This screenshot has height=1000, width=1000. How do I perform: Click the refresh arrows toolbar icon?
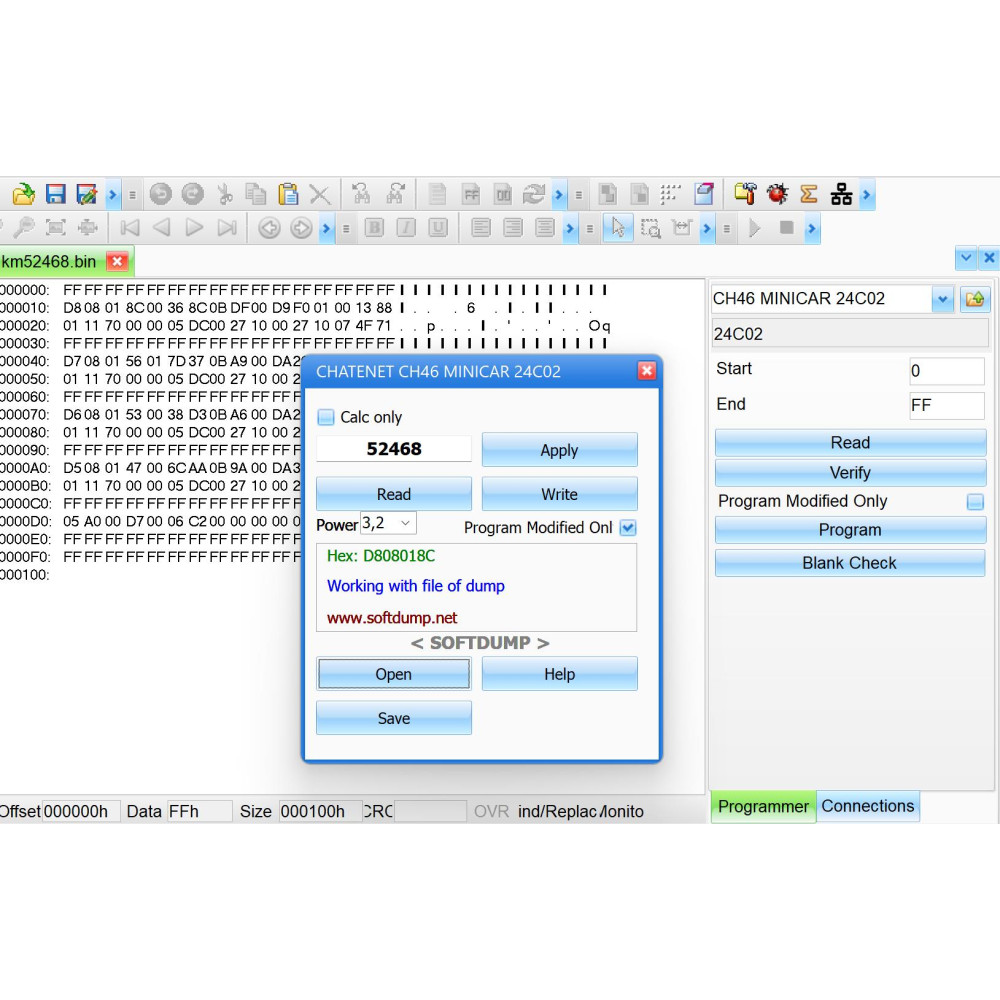tap(534, 194)
